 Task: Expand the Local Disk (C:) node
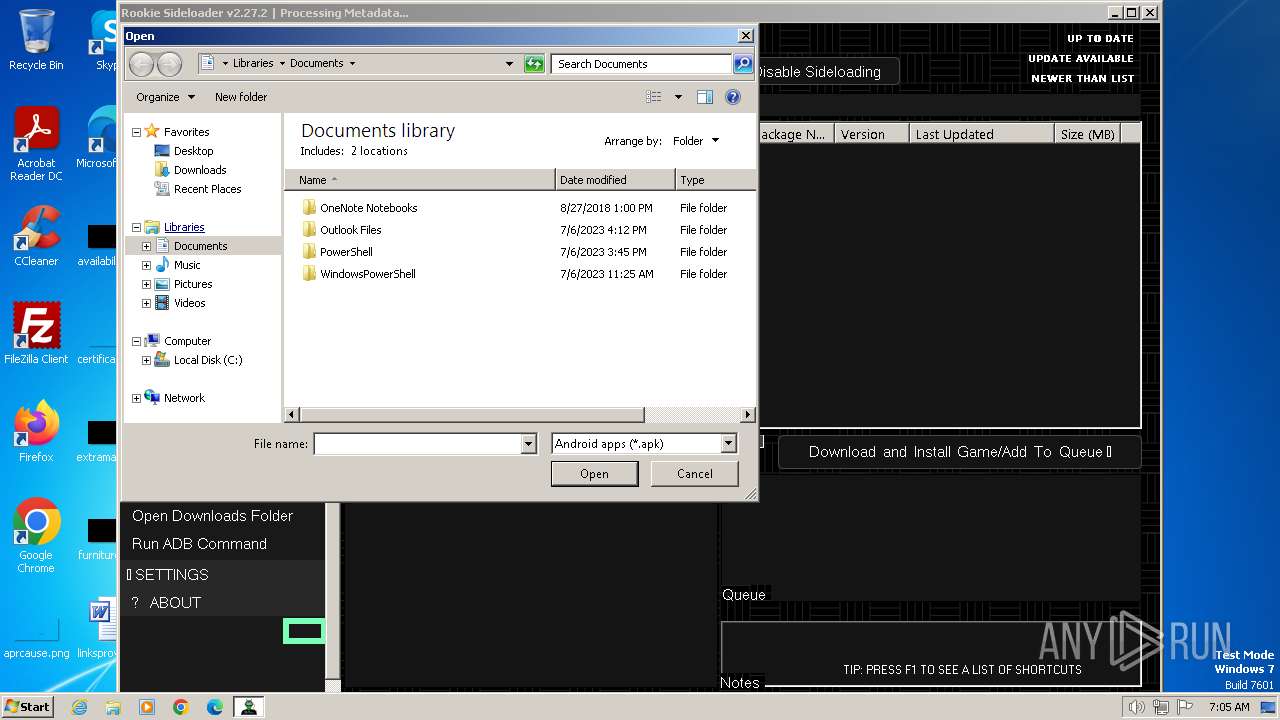(147, 360)
